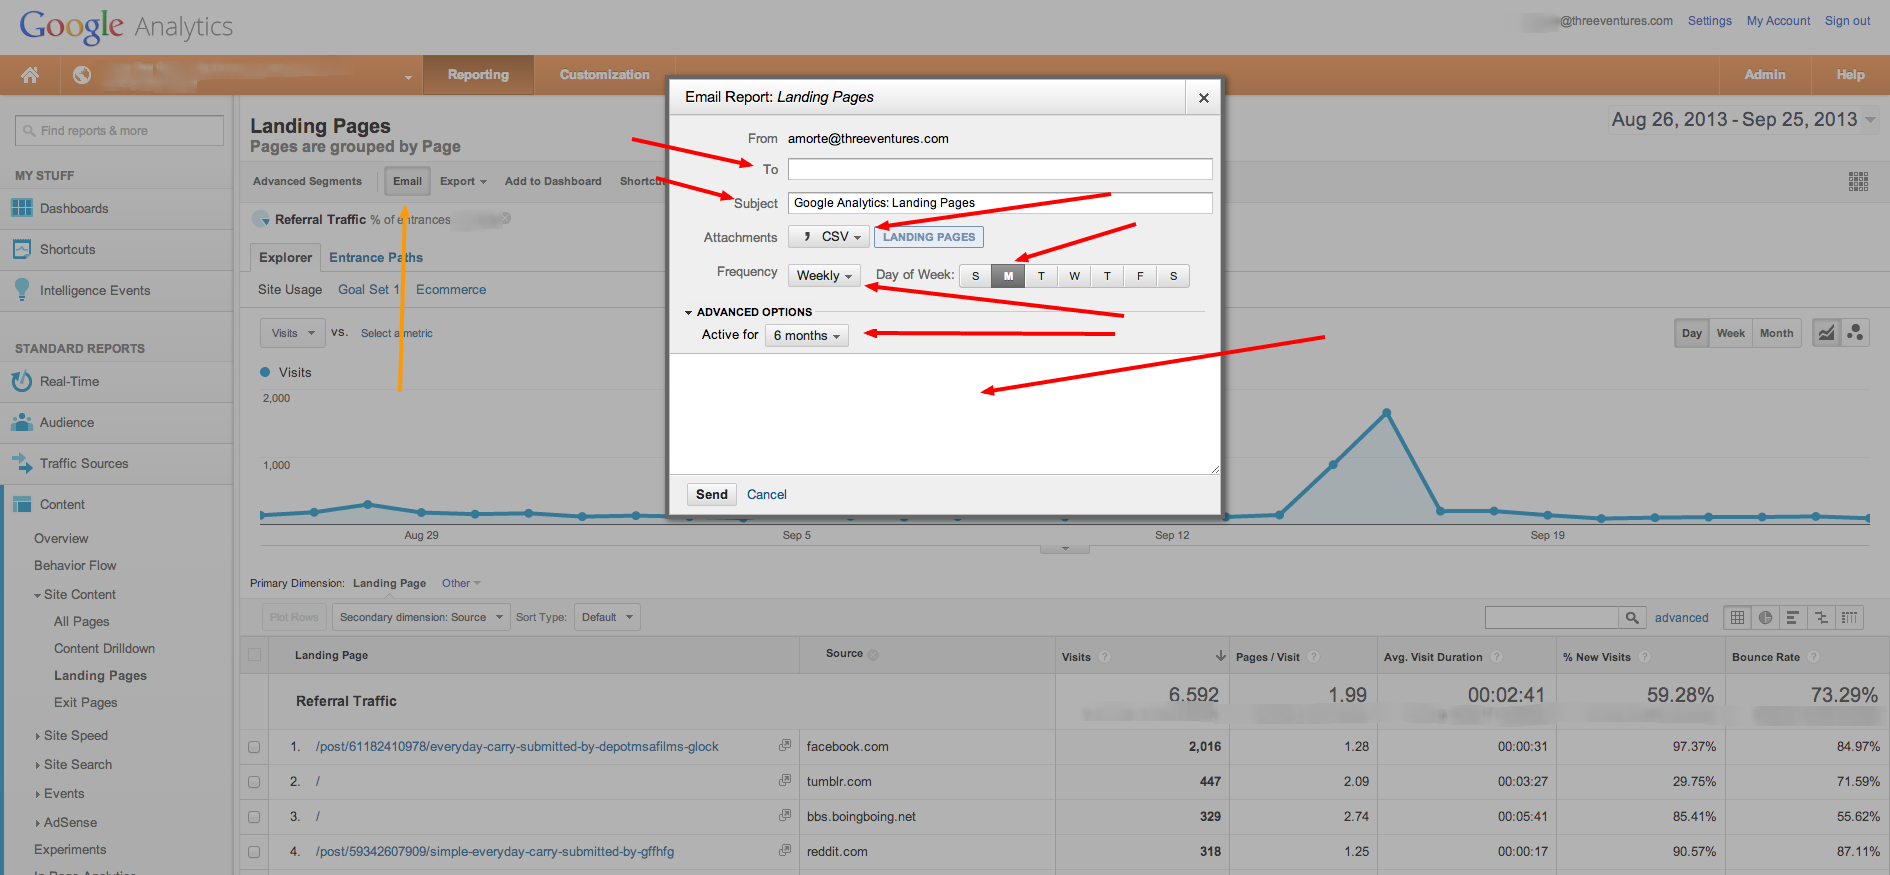Click the Send button

point(712,494)
